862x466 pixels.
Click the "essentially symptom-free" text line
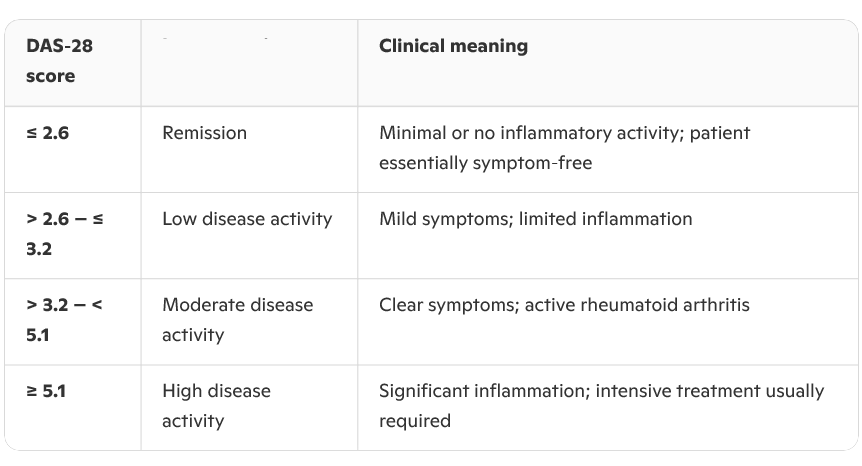click(x=485, y=162)
